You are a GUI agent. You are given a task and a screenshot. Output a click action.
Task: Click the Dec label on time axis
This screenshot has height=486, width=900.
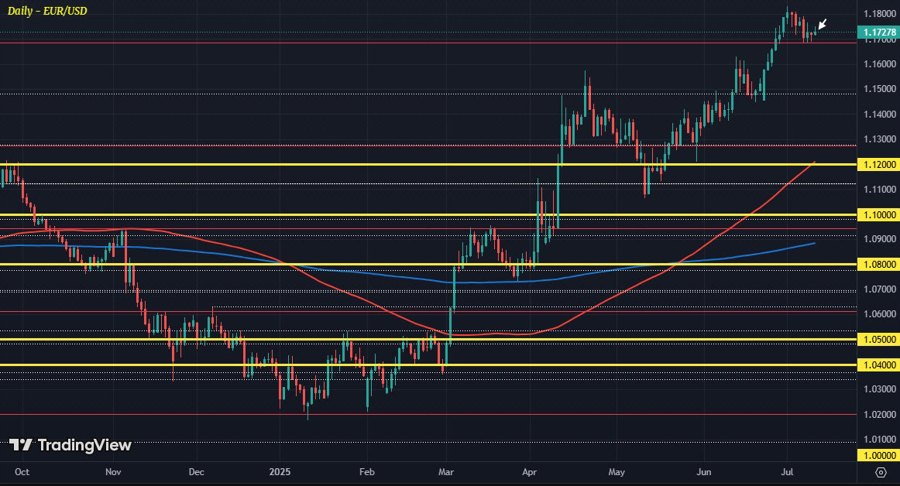coord(196,469)
